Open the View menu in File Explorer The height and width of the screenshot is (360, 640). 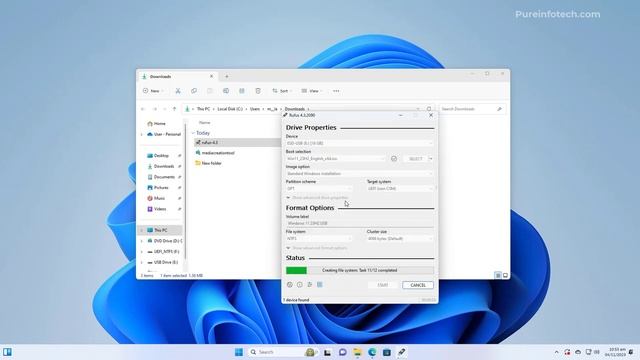311,91
